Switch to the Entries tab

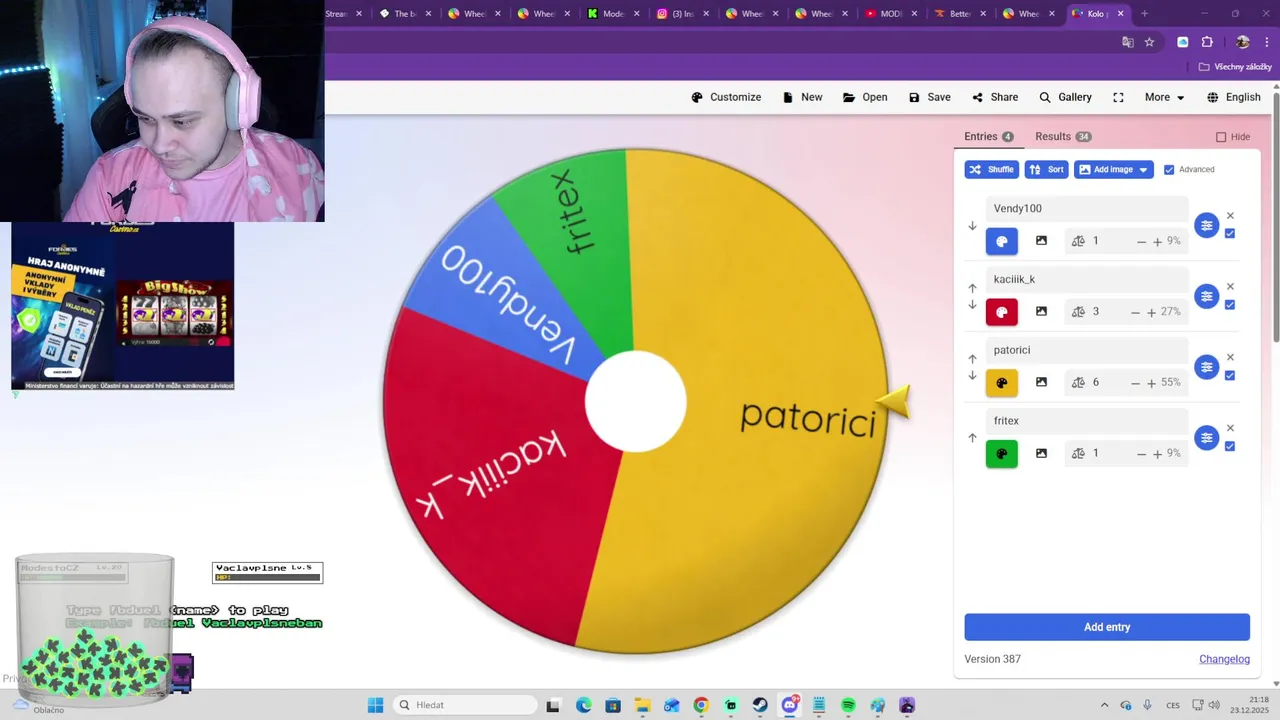pos(988,136)
